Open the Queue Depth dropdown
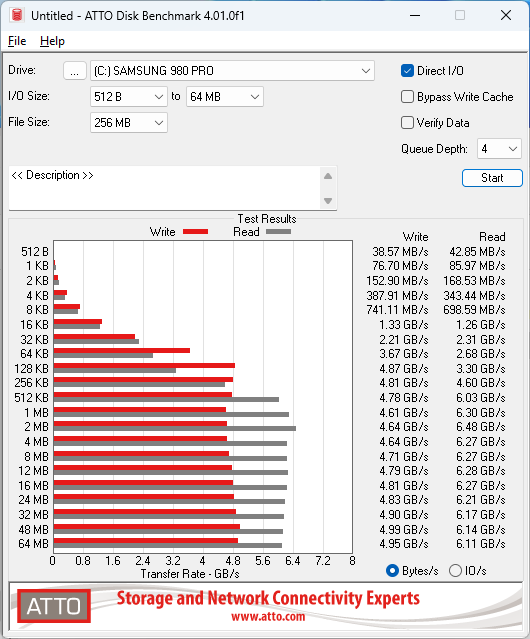The height and width of the screenshot is (639, 530). [x=499, y=149]
